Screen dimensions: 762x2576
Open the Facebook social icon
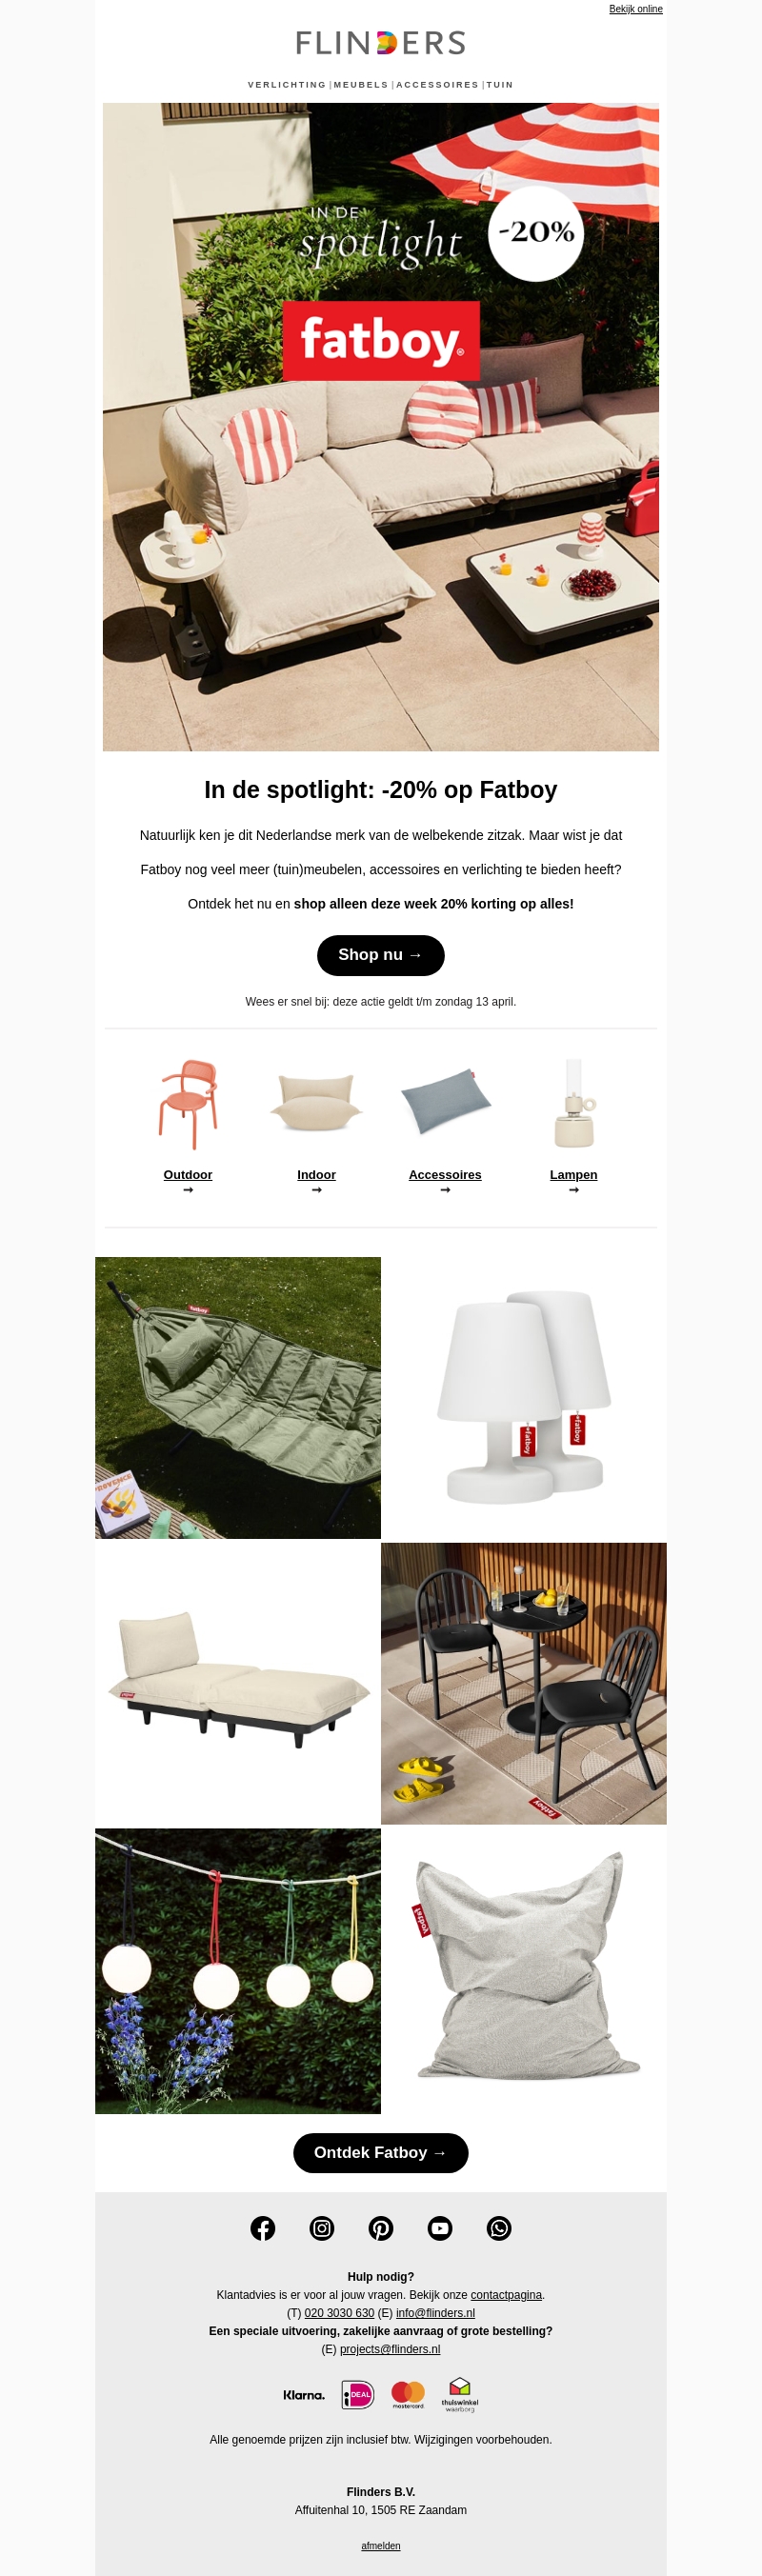pyautogui.click(x=263, y=2228)
